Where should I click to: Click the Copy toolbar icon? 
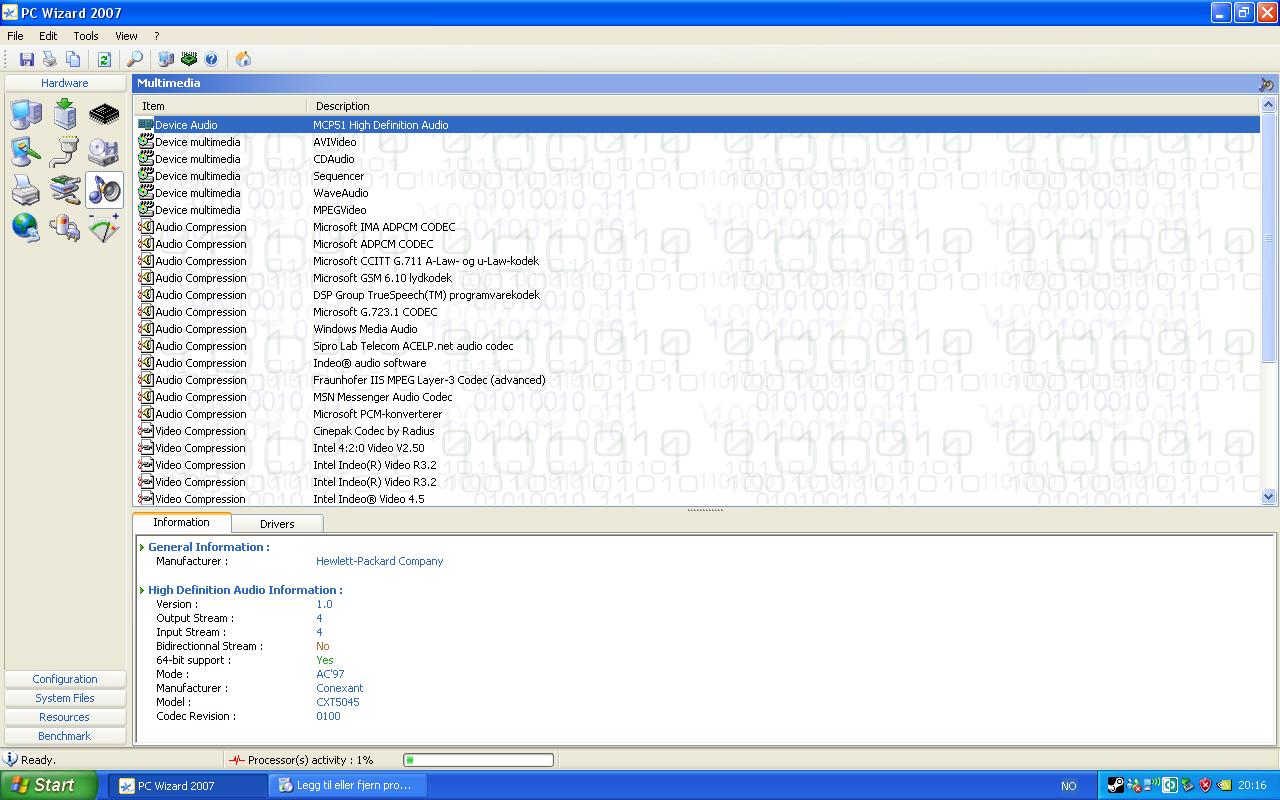(x=73, y=59)
